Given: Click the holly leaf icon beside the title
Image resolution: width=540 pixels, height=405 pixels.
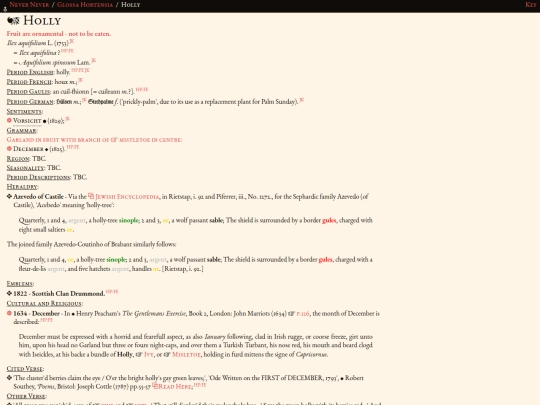Looking at the screenshot, I should [x=13, y=21].
